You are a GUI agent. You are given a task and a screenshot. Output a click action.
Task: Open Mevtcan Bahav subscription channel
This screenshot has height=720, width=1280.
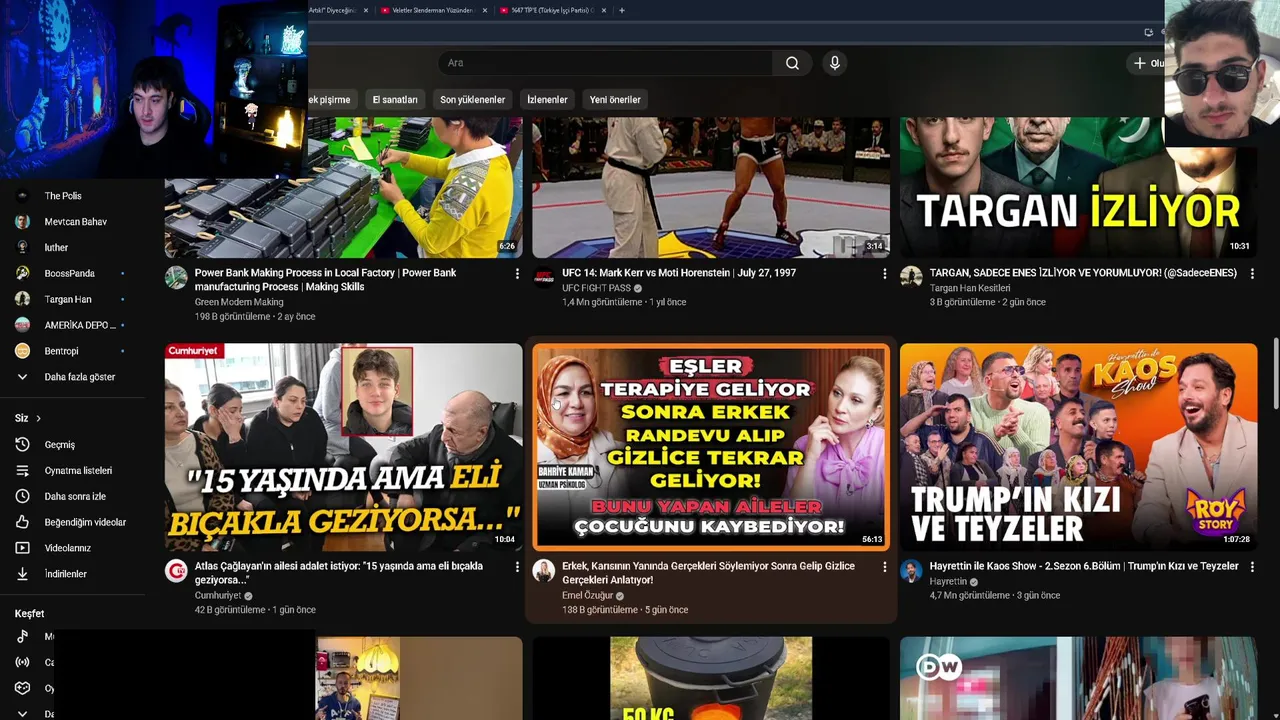coord(75,222)
